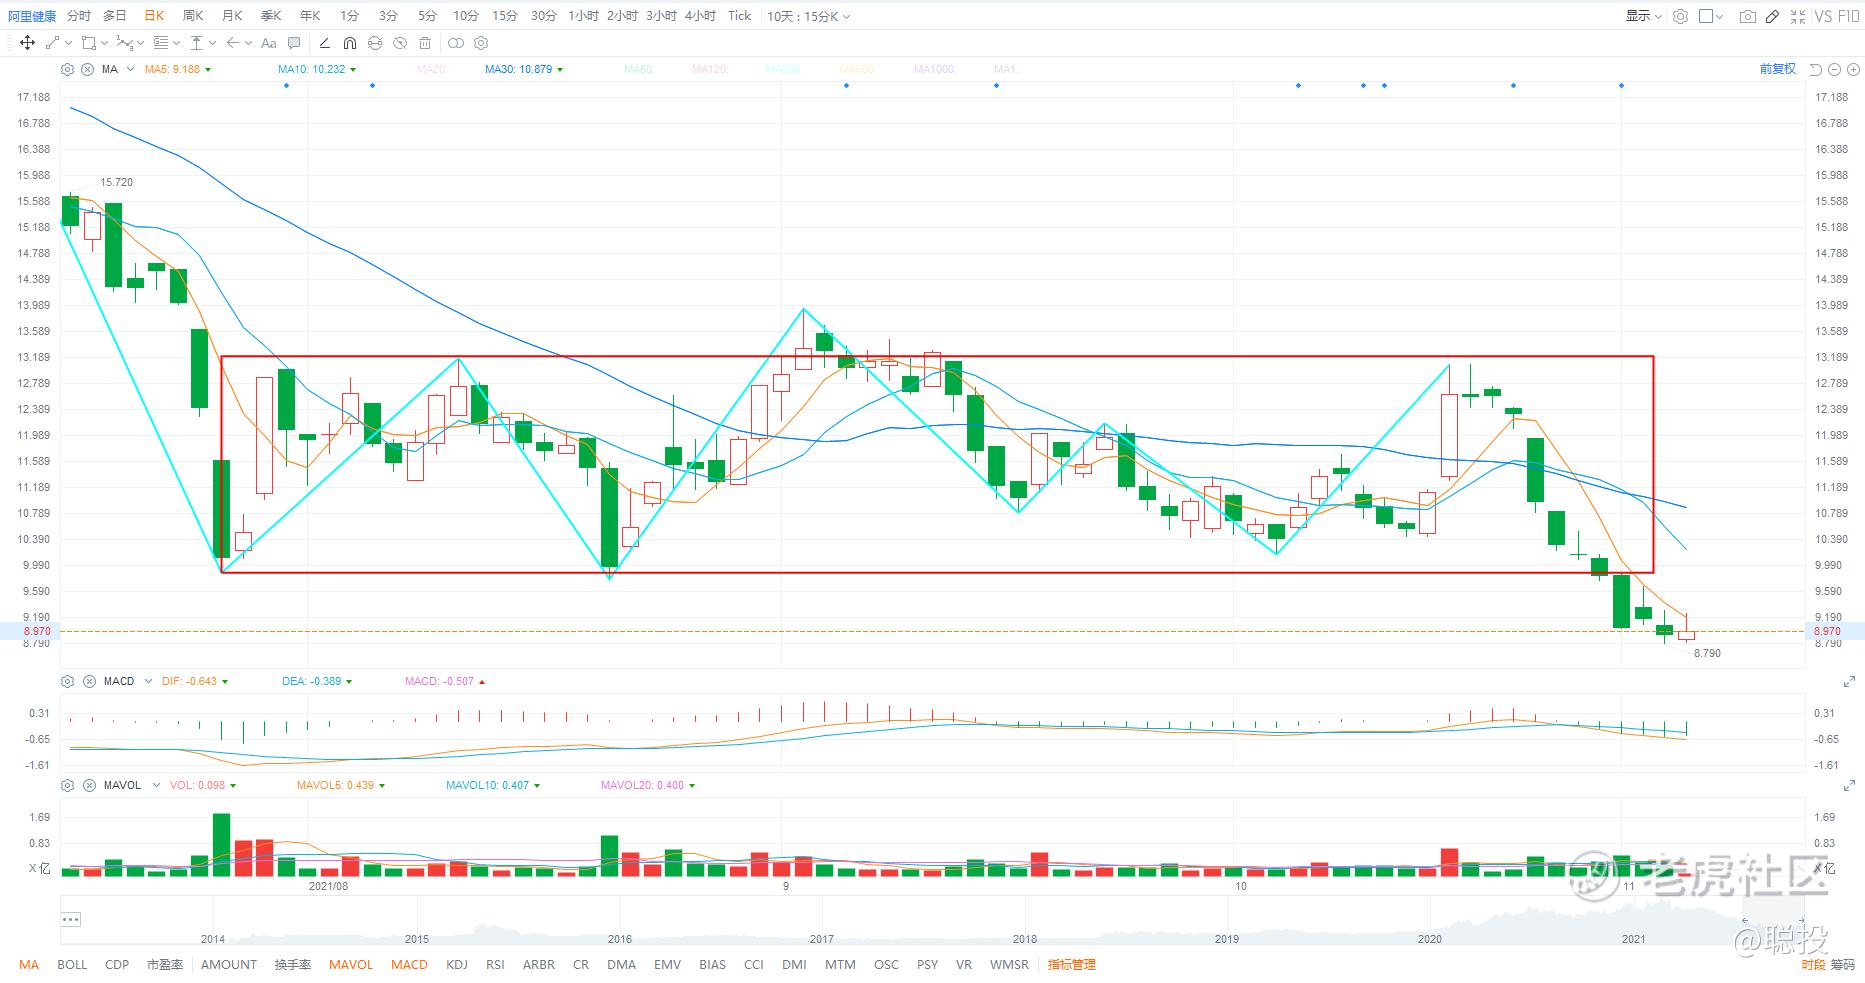
Task: Toggle MA10 line visibility
Action: click(316, 69)
